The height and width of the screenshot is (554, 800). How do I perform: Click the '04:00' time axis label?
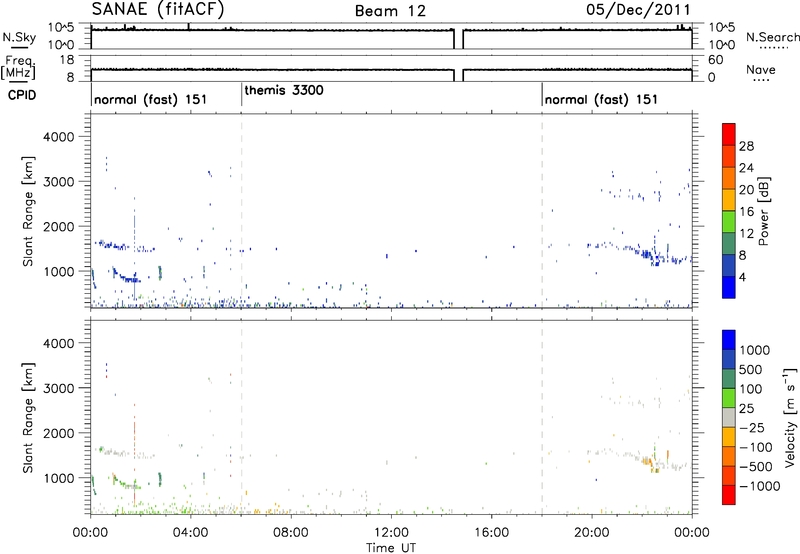[190, 533]
